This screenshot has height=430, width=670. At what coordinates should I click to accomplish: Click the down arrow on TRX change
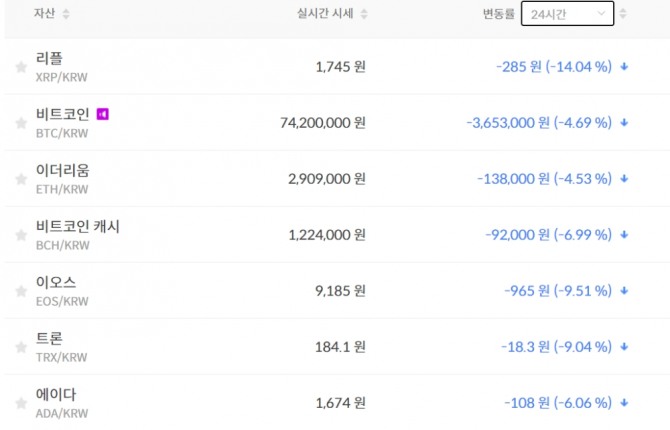[624, 347]
